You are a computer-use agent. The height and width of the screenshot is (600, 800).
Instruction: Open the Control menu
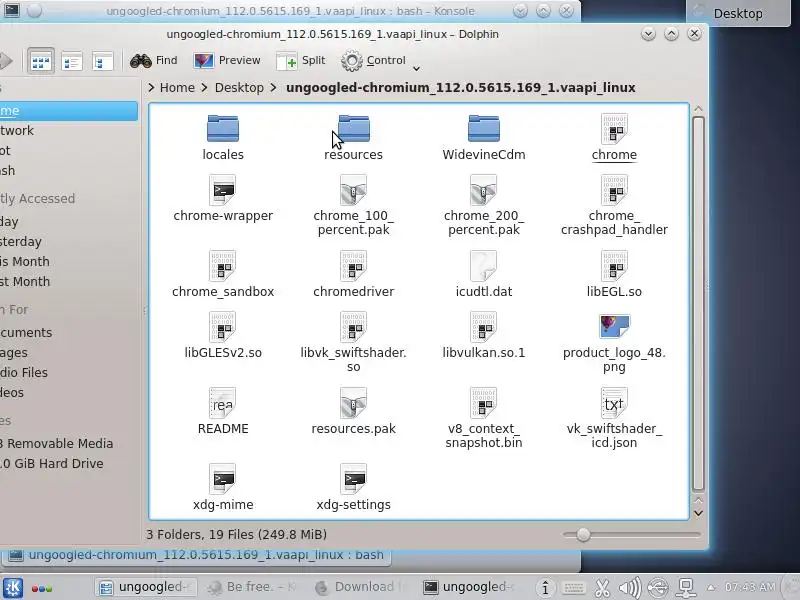tap(373, 61)
